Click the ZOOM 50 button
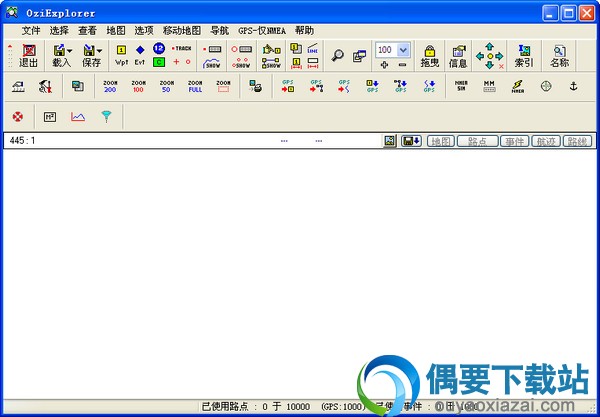The height and width of the screenshot is (417, 600). coord(166,86)
